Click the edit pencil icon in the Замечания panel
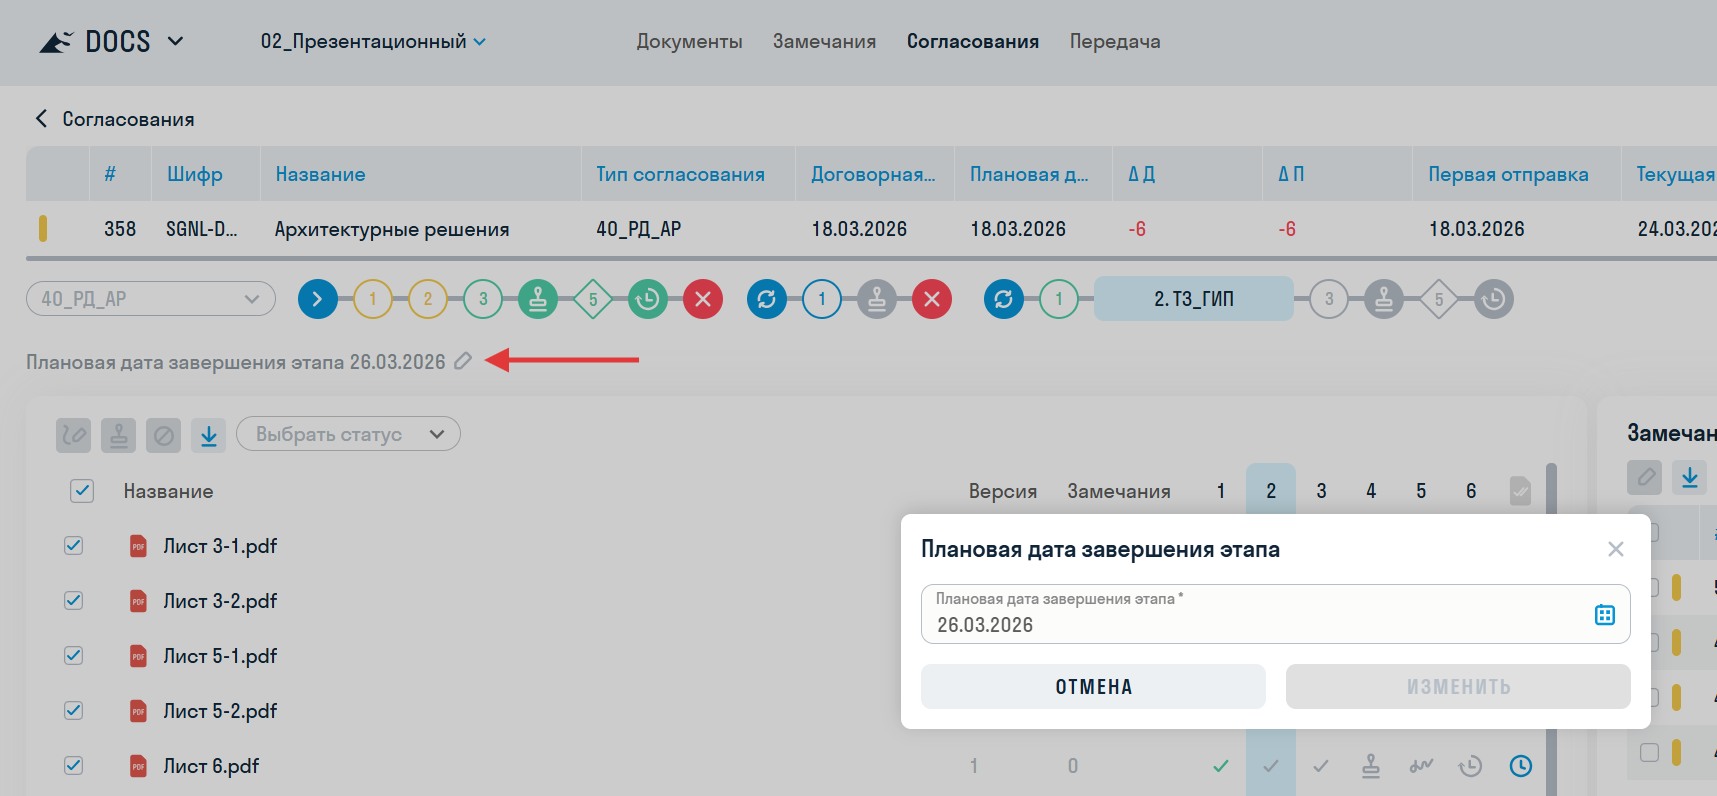This screenshot has height=796, width=1717. [x=1645, y=477]
